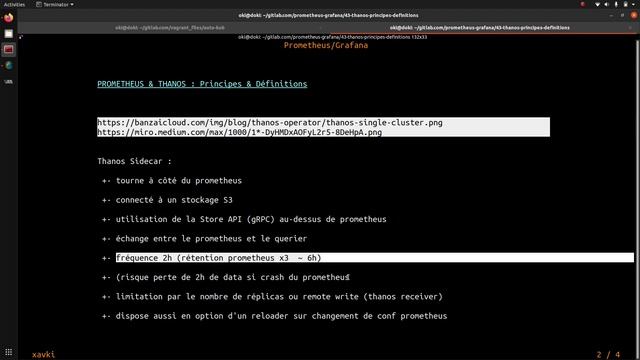Click the PROMETHEUS & THANOS title
Image resolution: width=640 pixels, height=360 pixels.
202,84
